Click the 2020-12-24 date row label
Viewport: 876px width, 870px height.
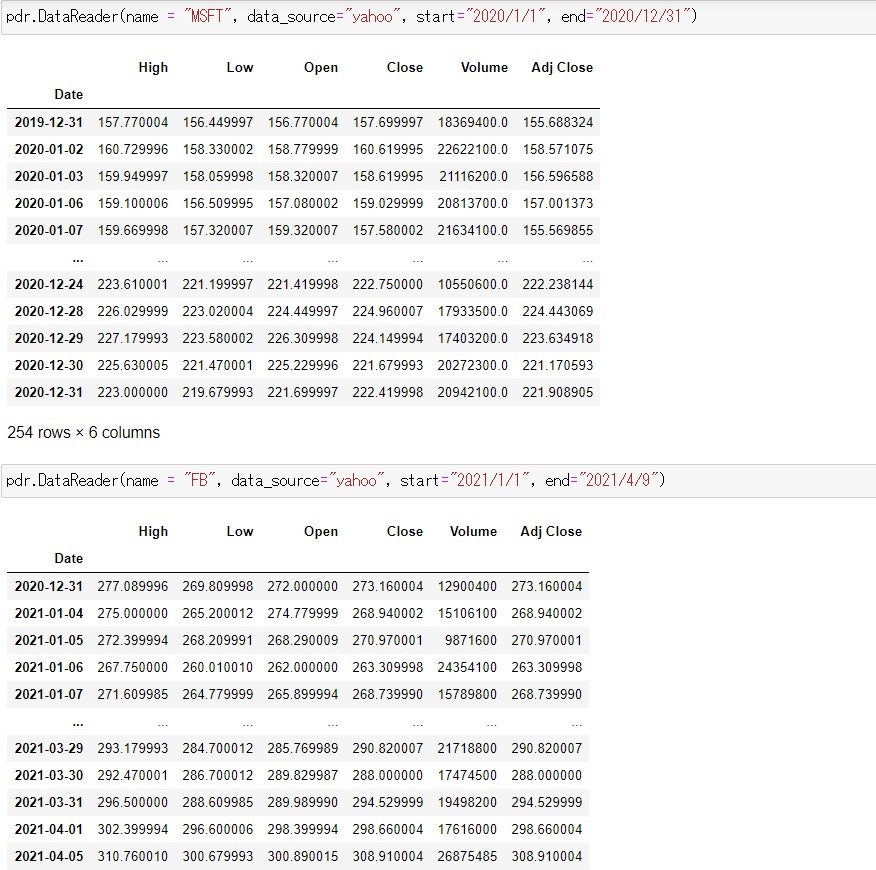pyautogui.click(x=49, y=284)
